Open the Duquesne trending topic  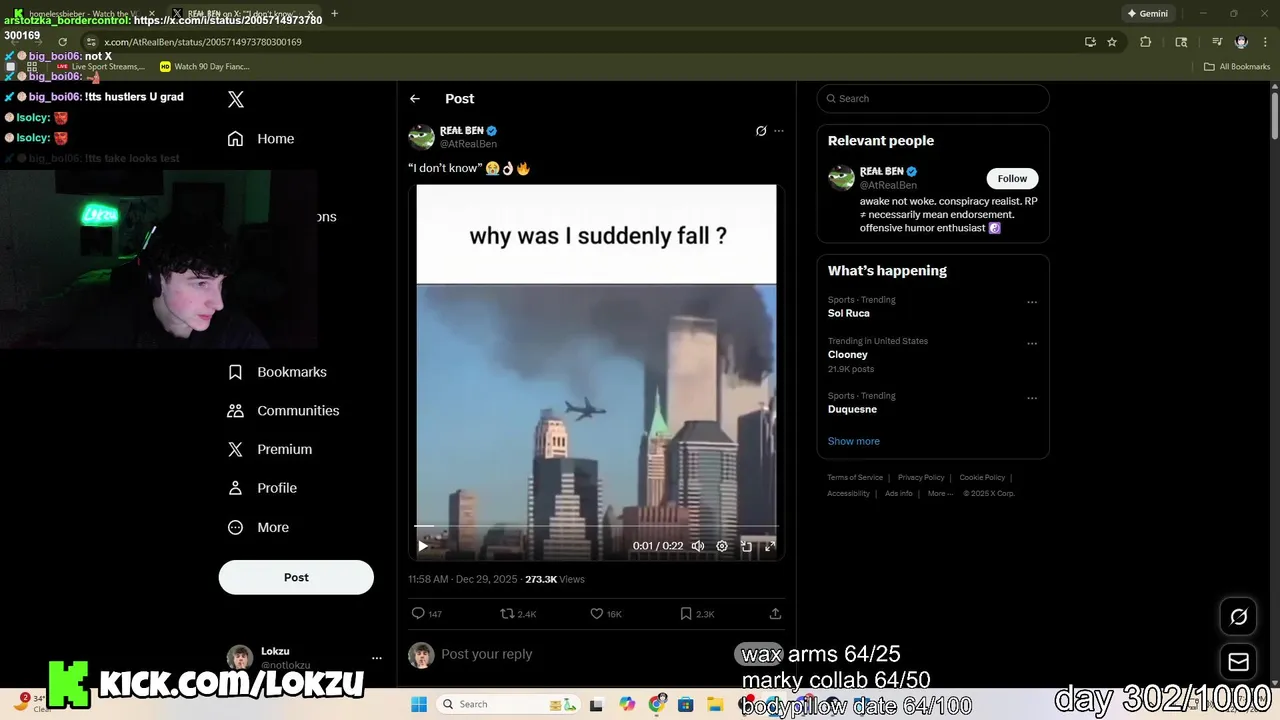click(852, 409)
